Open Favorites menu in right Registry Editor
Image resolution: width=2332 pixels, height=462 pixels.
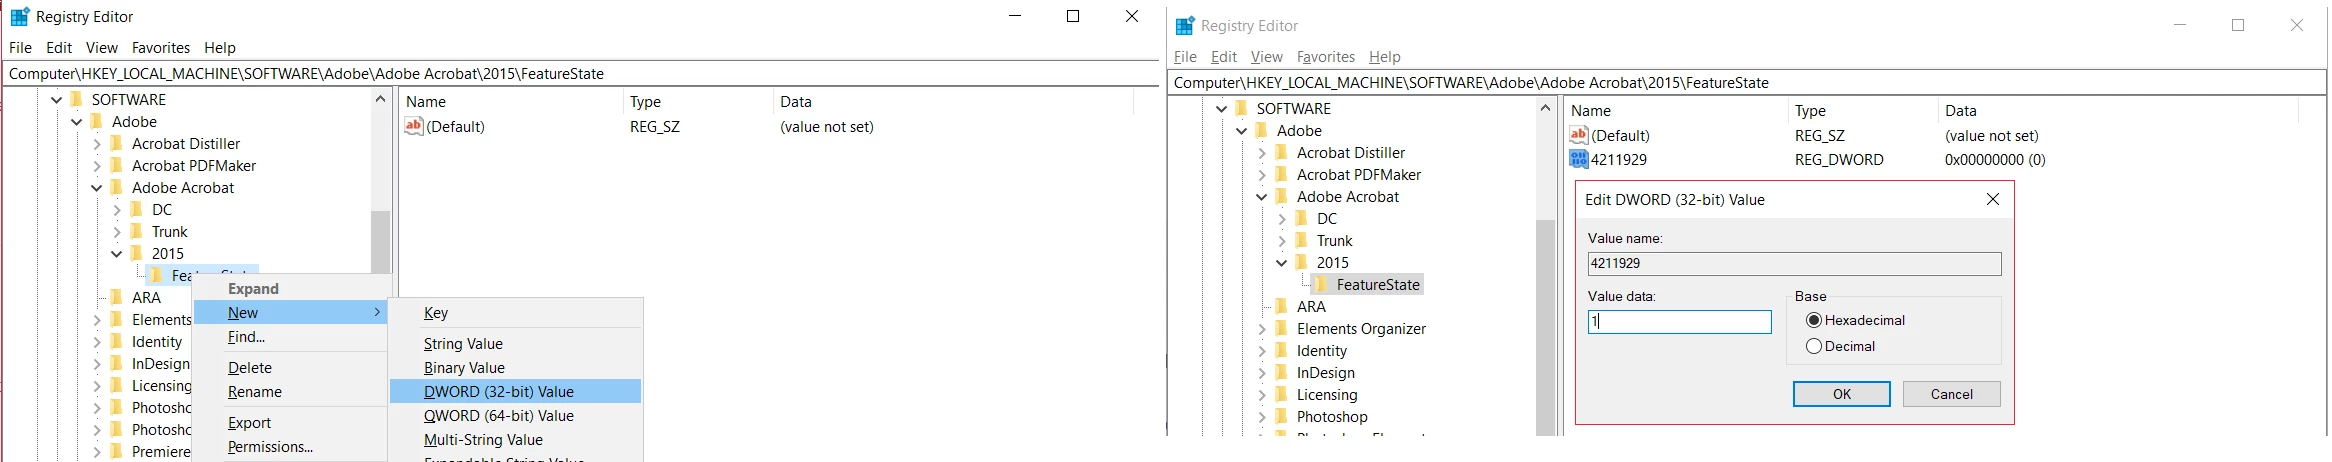(1326, 56)
